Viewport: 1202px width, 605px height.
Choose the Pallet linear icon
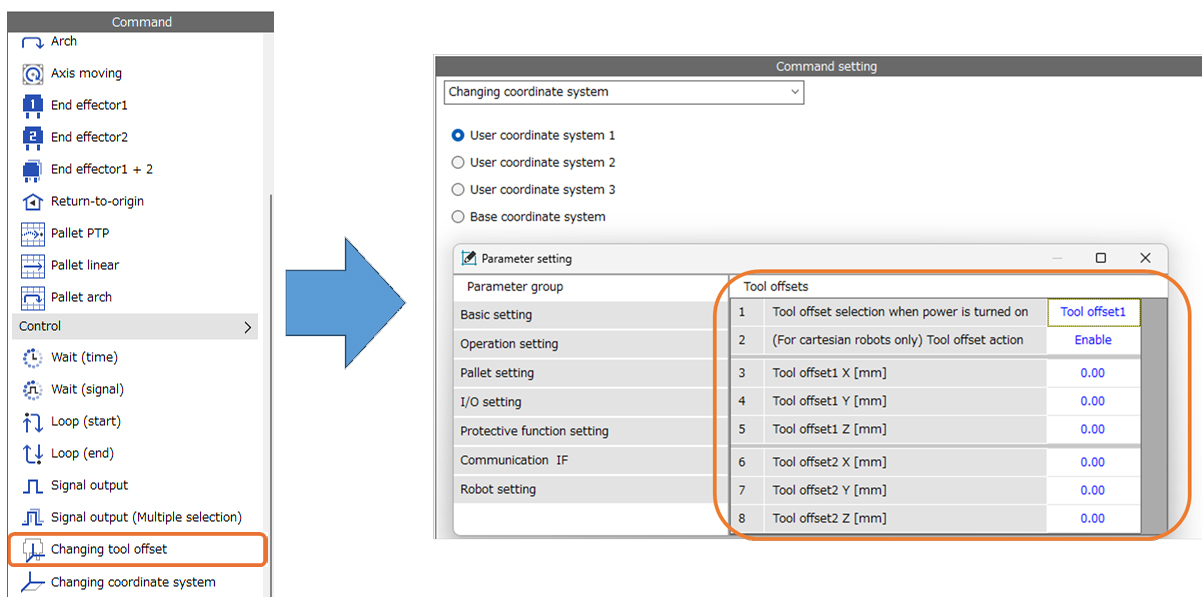click(x=33, y=266)
